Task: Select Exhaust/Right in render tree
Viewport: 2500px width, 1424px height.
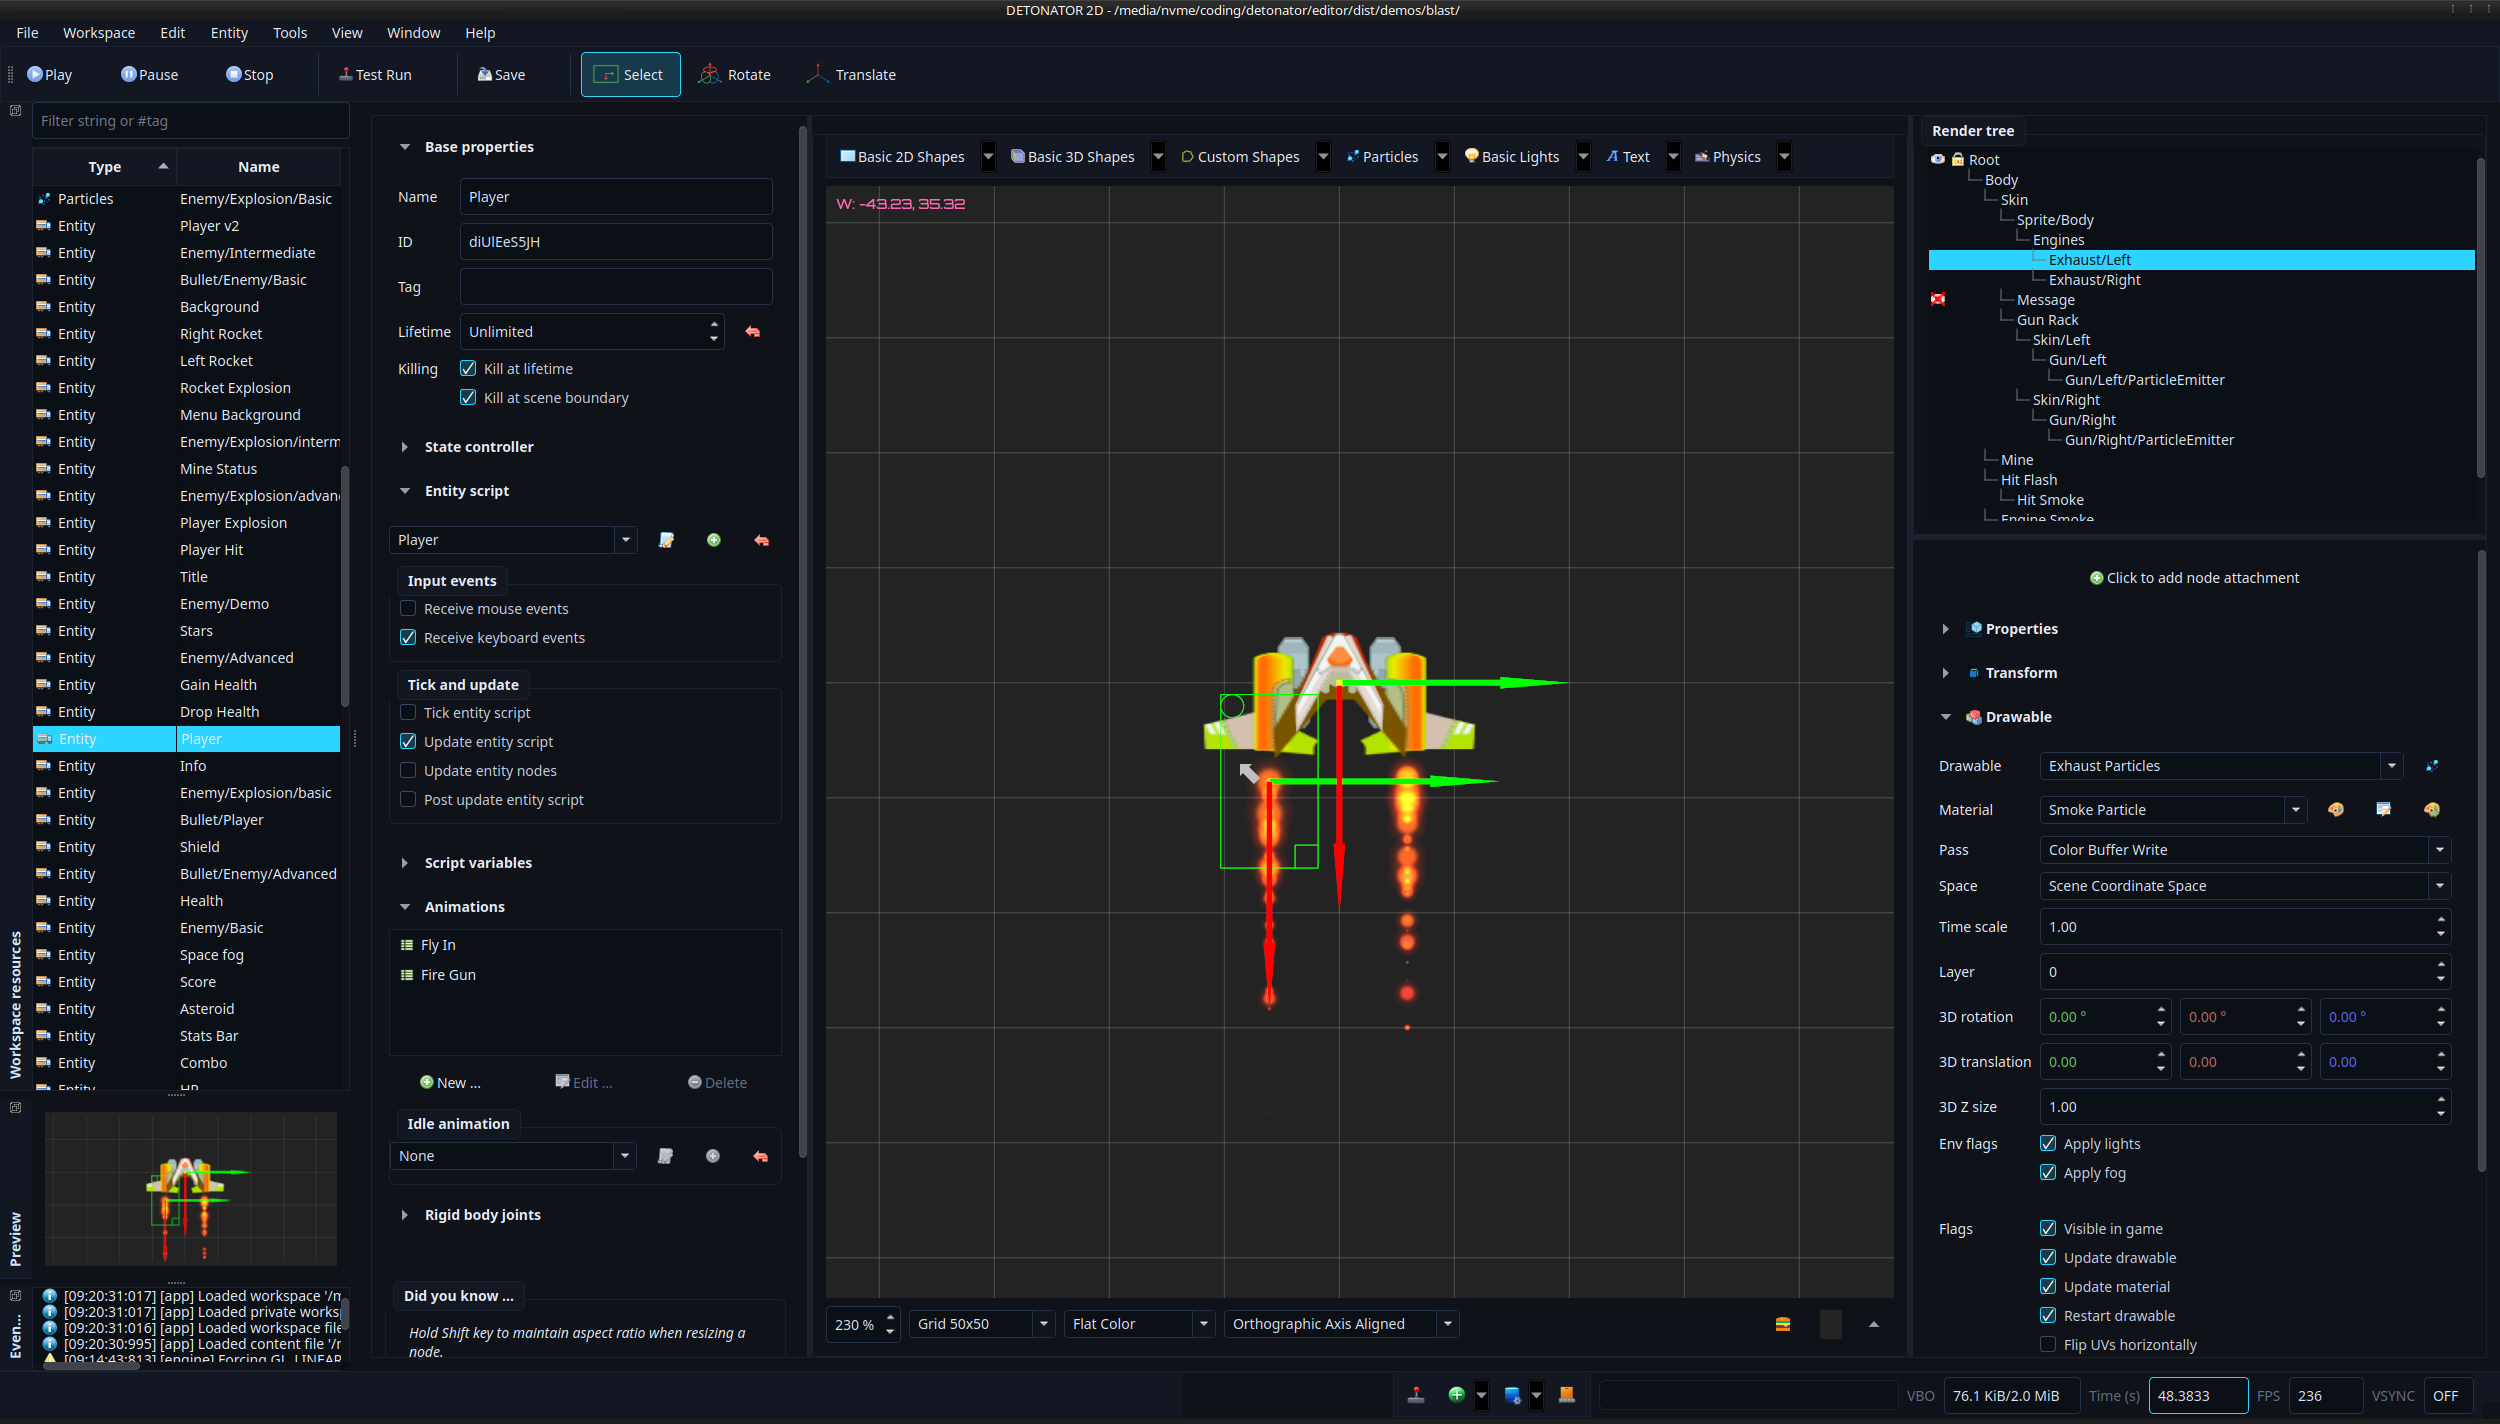Action: pyautogui.click(x=2094, y=280)
